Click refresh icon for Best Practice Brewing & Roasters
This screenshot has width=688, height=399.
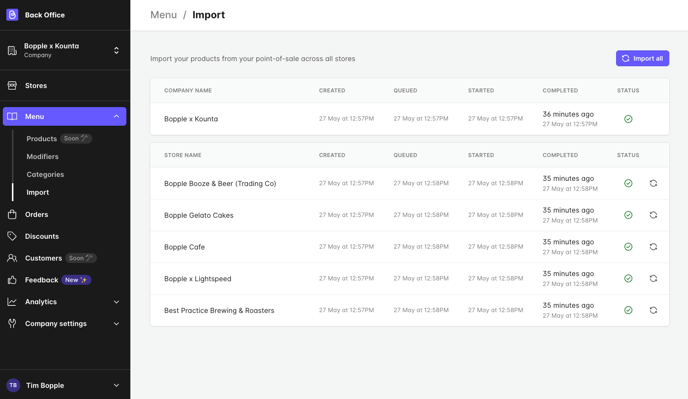tap(653, 310)
